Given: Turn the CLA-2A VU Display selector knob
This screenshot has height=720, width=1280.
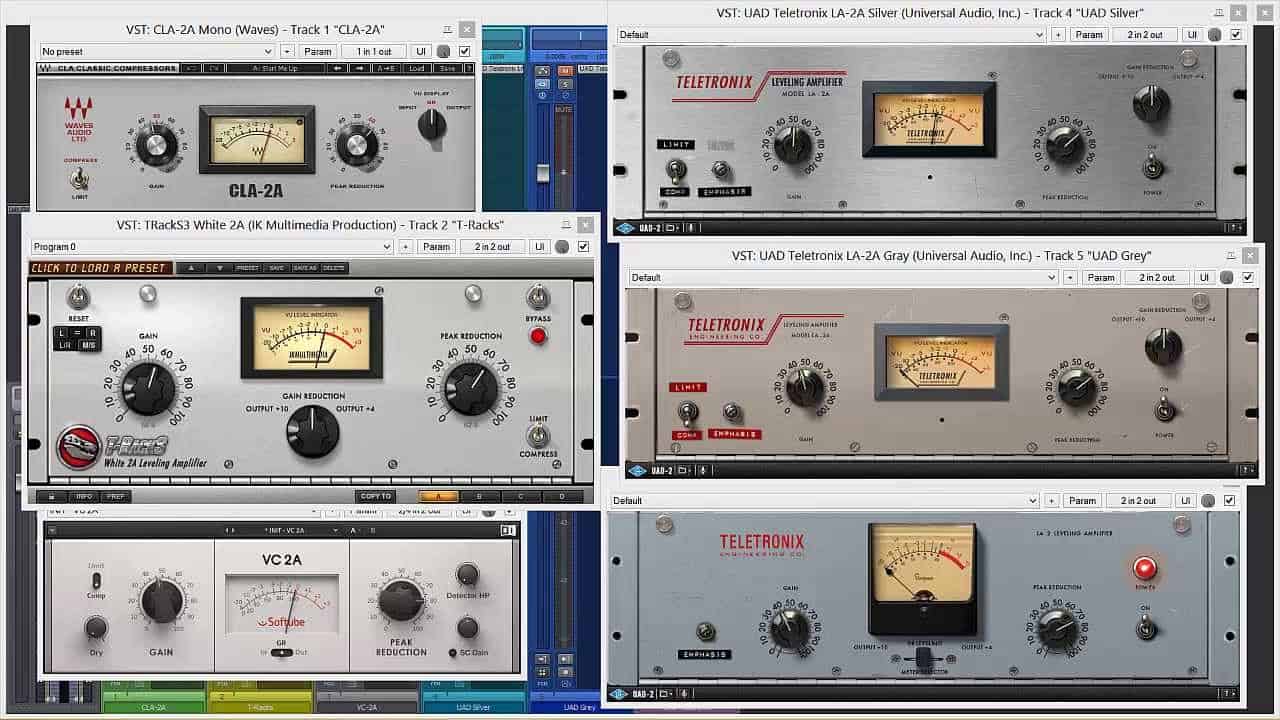Looking at the screenshot, I should (431, 122).
